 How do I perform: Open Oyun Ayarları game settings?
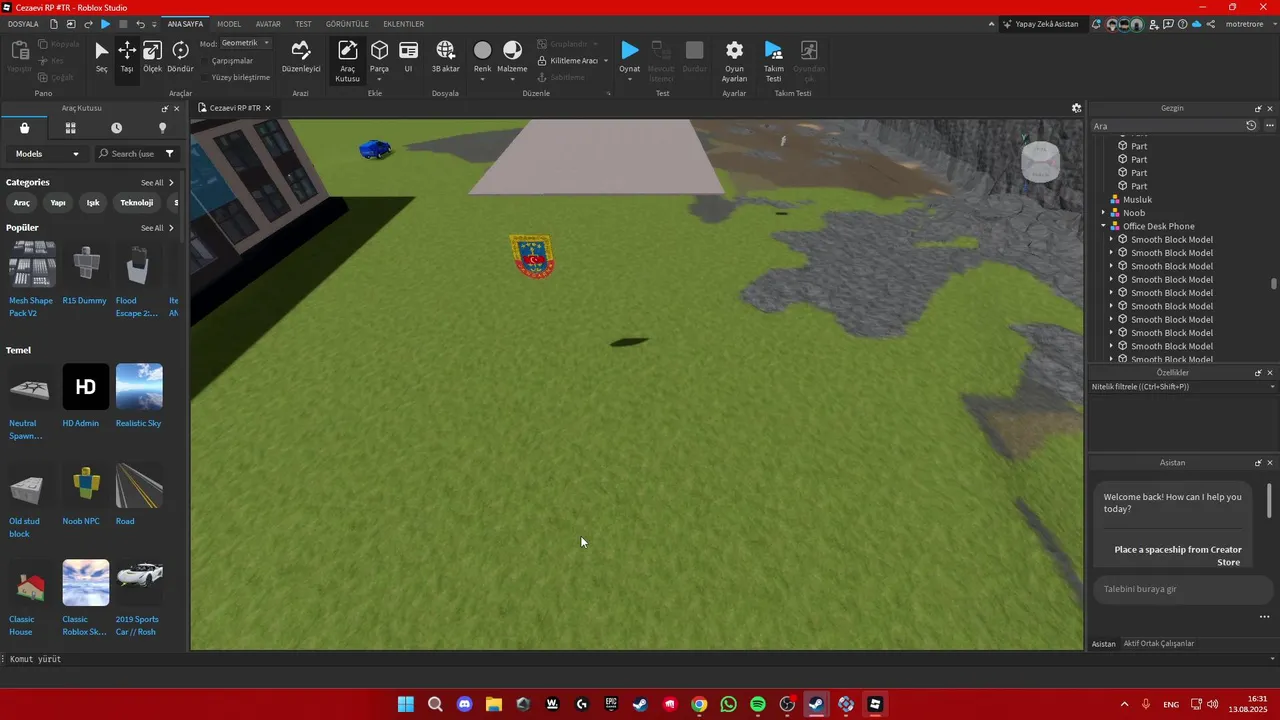734,60
